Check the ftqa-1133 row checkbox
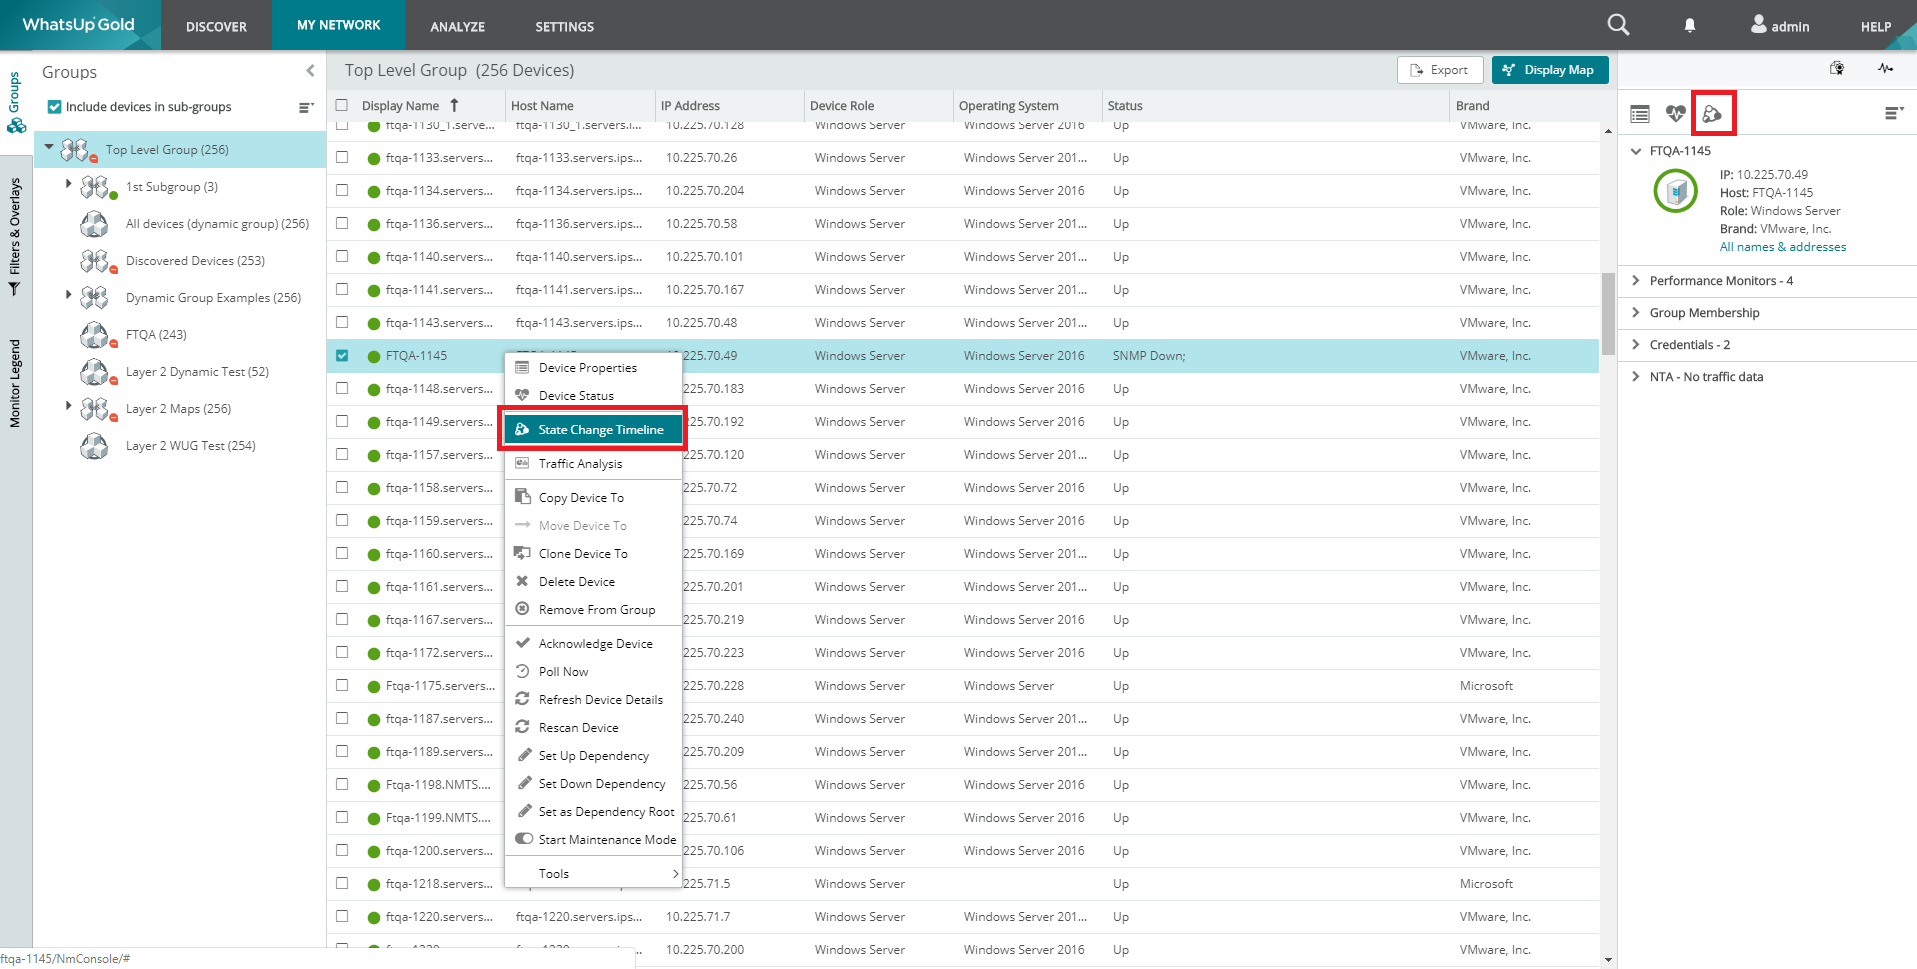The image size is (1917, 969). tap(342, 158)
